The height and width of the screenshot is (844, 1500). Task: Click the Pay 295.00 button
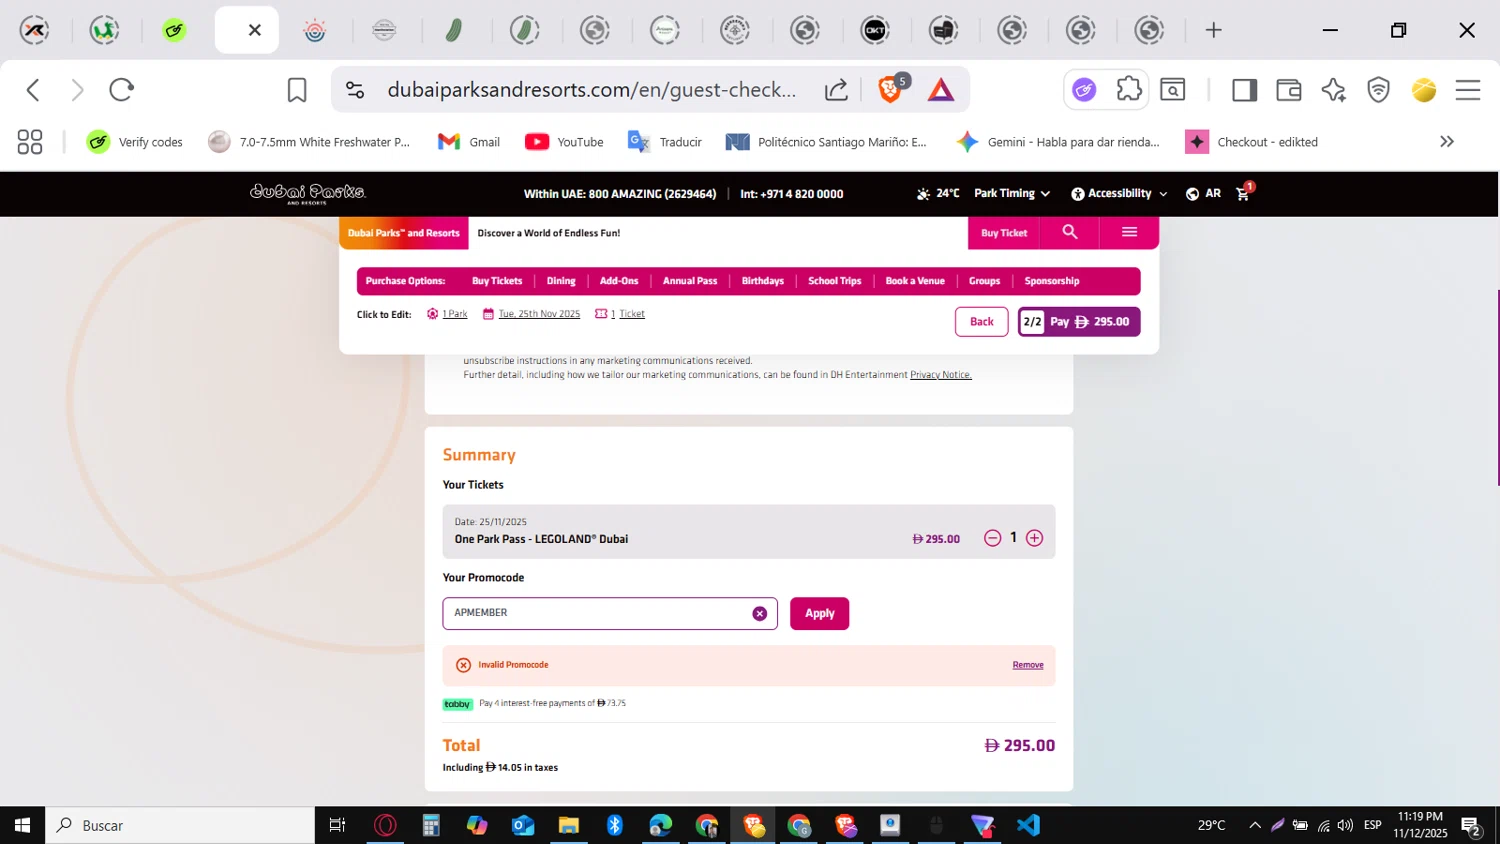tap(1079, 322)
